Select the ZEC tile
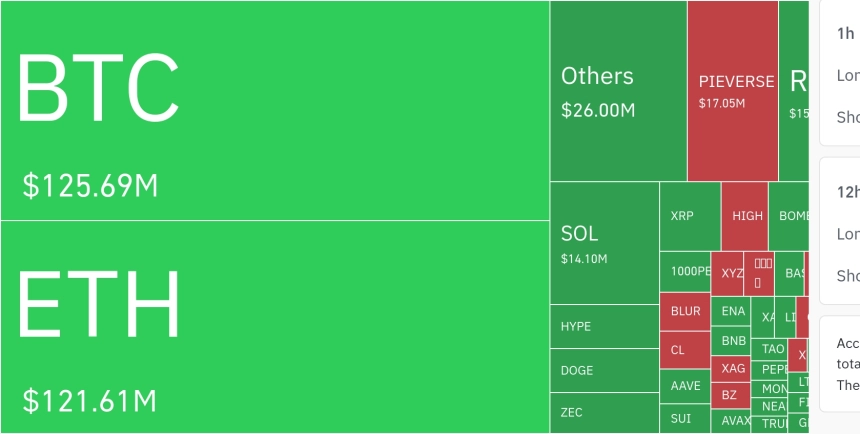Screen dimensions: 860x434 (x=604, y=412)
